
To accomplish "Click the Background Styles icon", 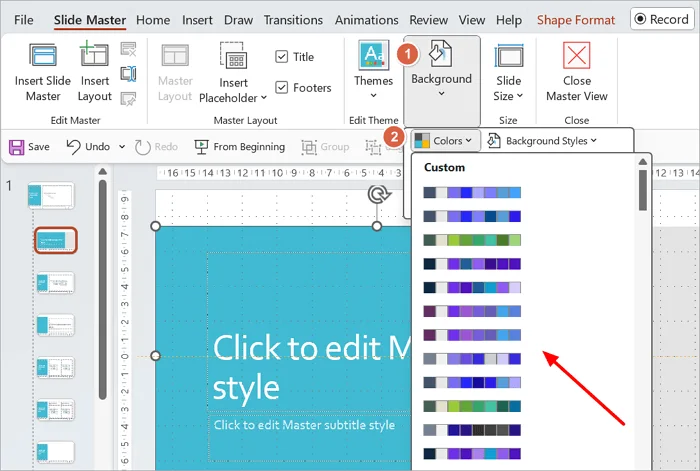I will [494, 141].
